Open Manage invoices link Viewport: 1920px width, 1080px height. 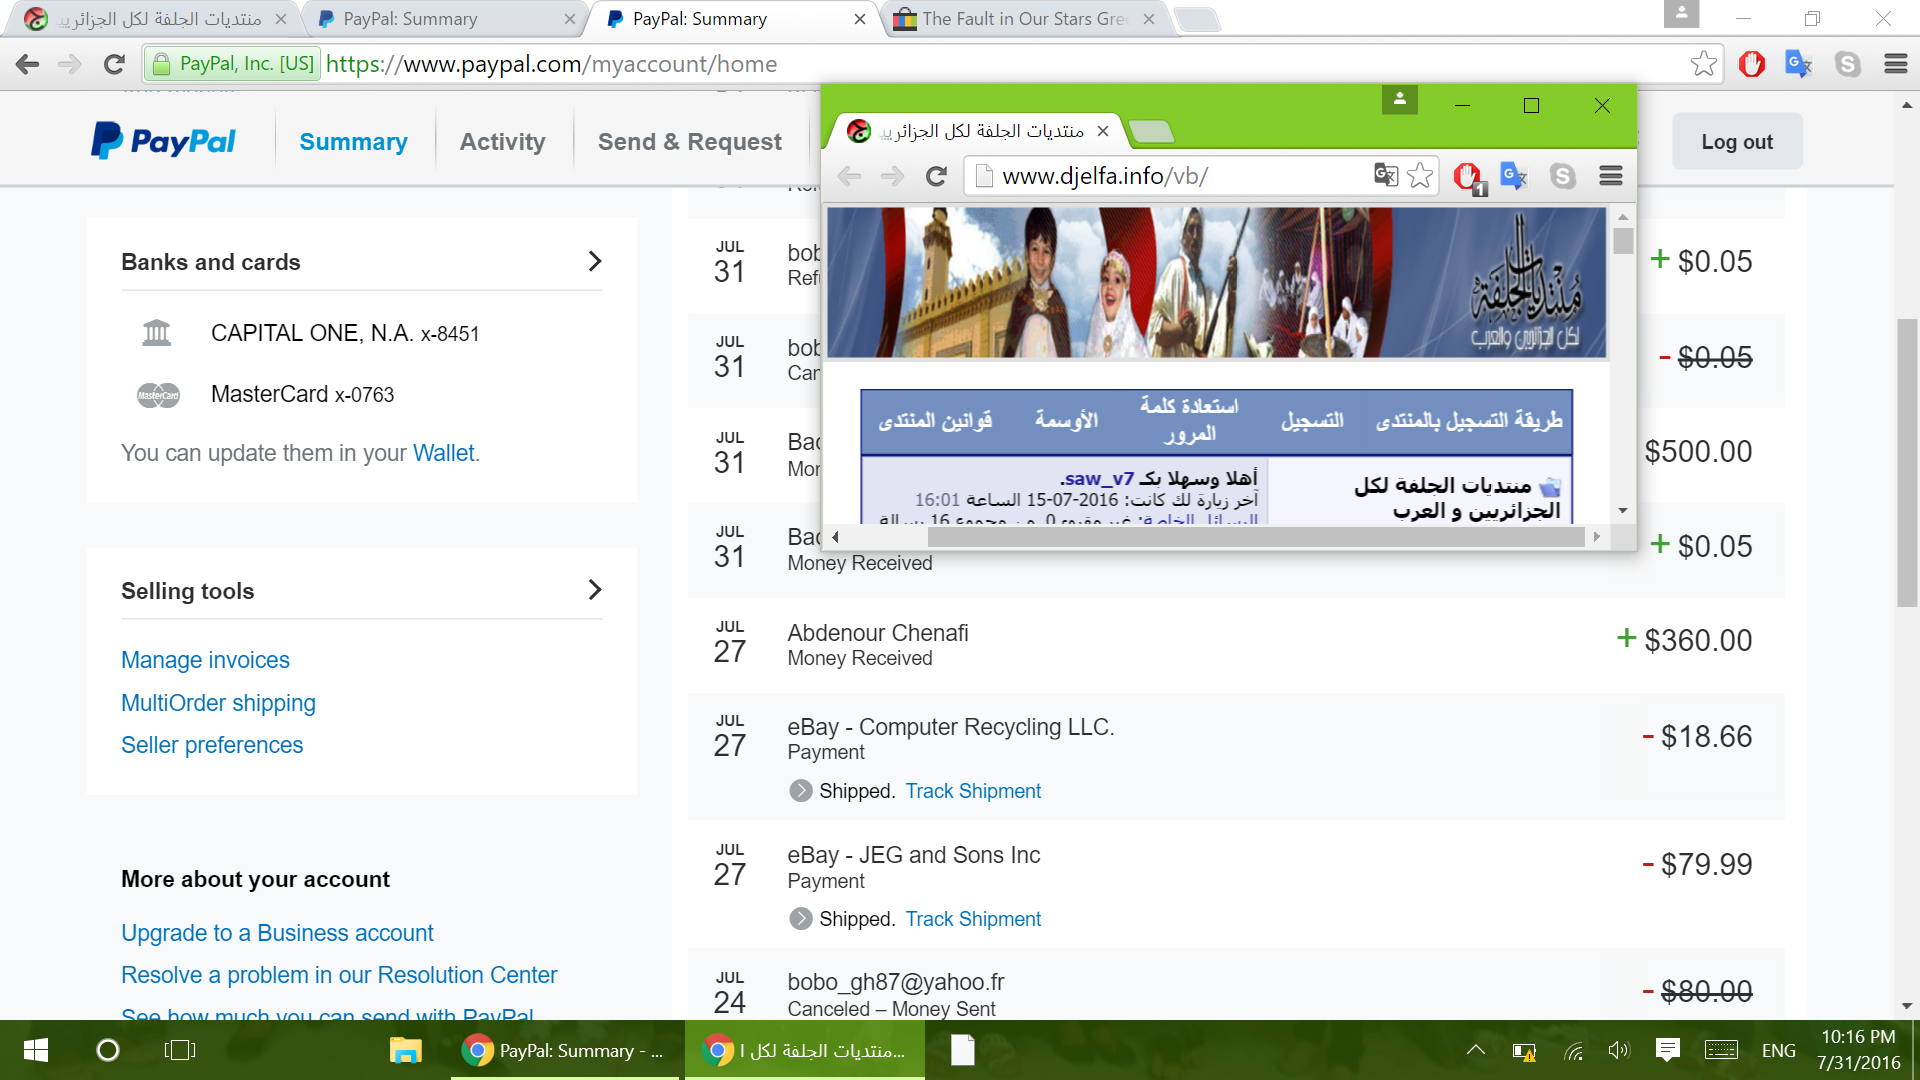205,660
